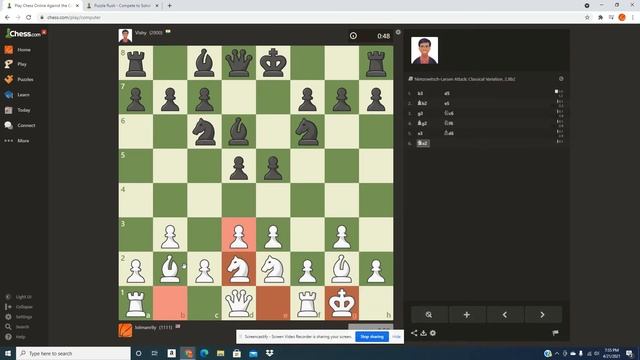640x360 pixels.
Task: Click the Chess.com logo
Action: pos(23,34)
